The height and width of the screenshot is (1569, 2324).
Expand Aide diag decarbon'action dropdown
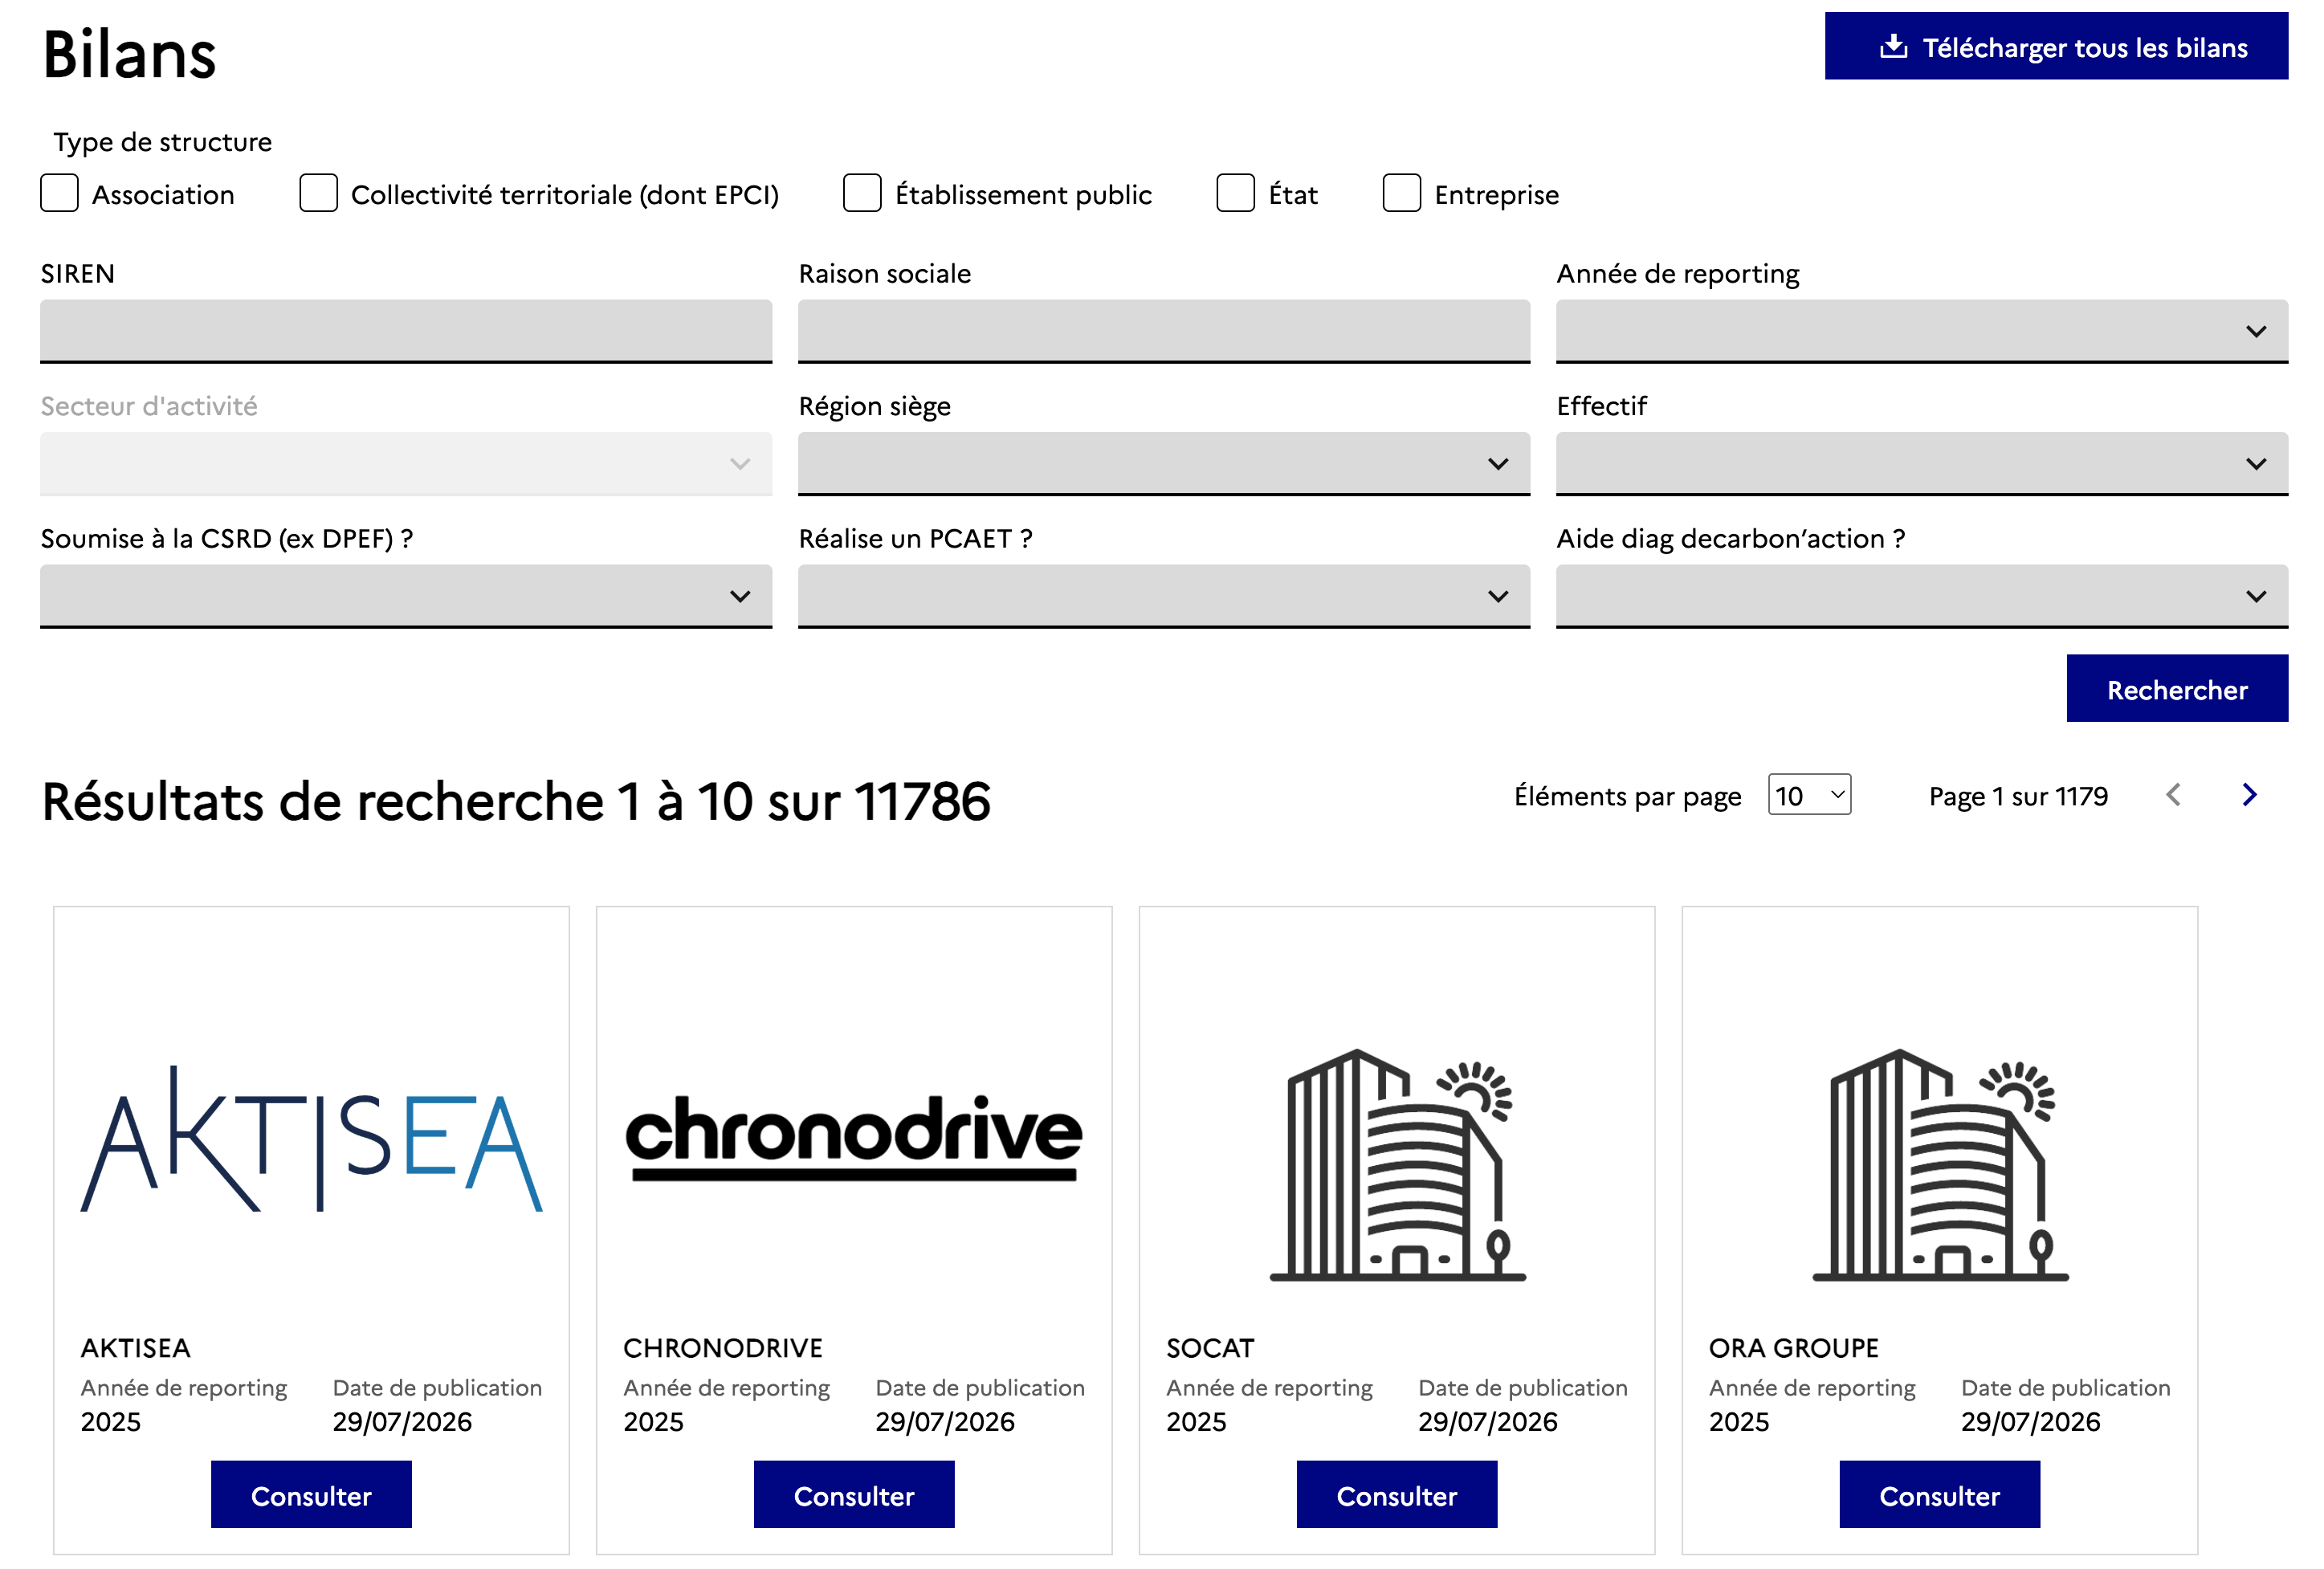(x=1922, y=596)
